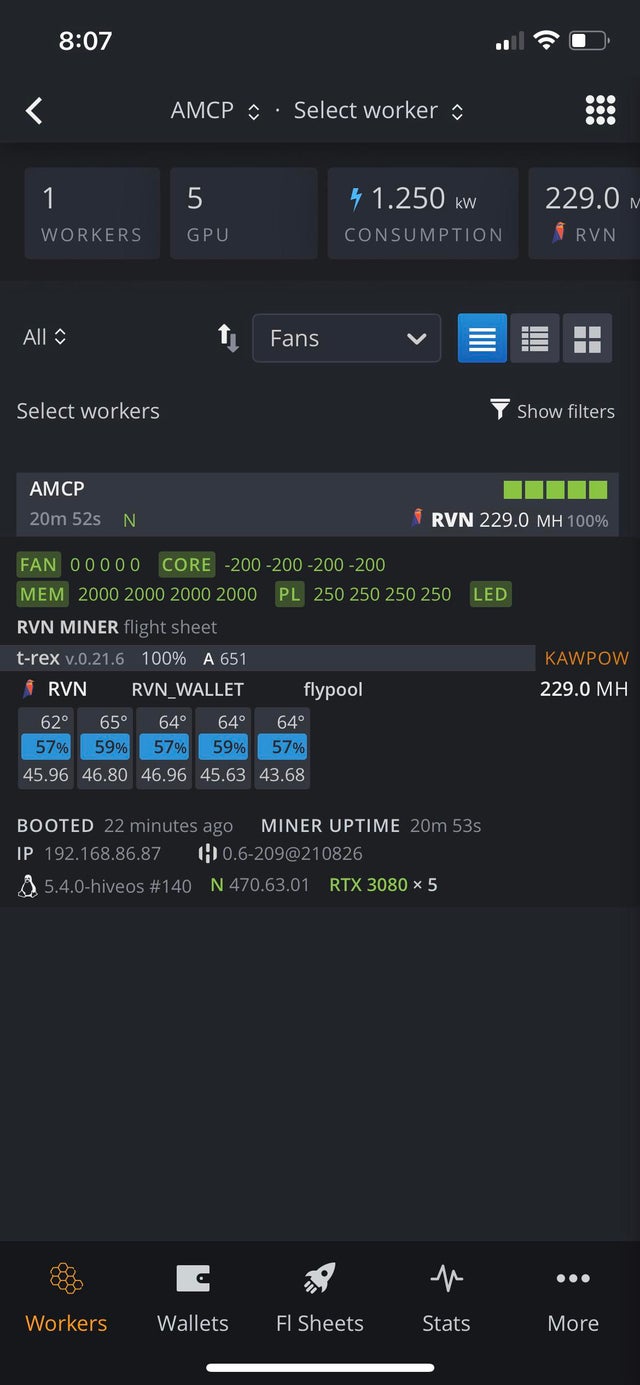Tap the RVN_WALLET text
This screenshot has height=1385, width=640.
pyautogui.click(x=187, y=689)
